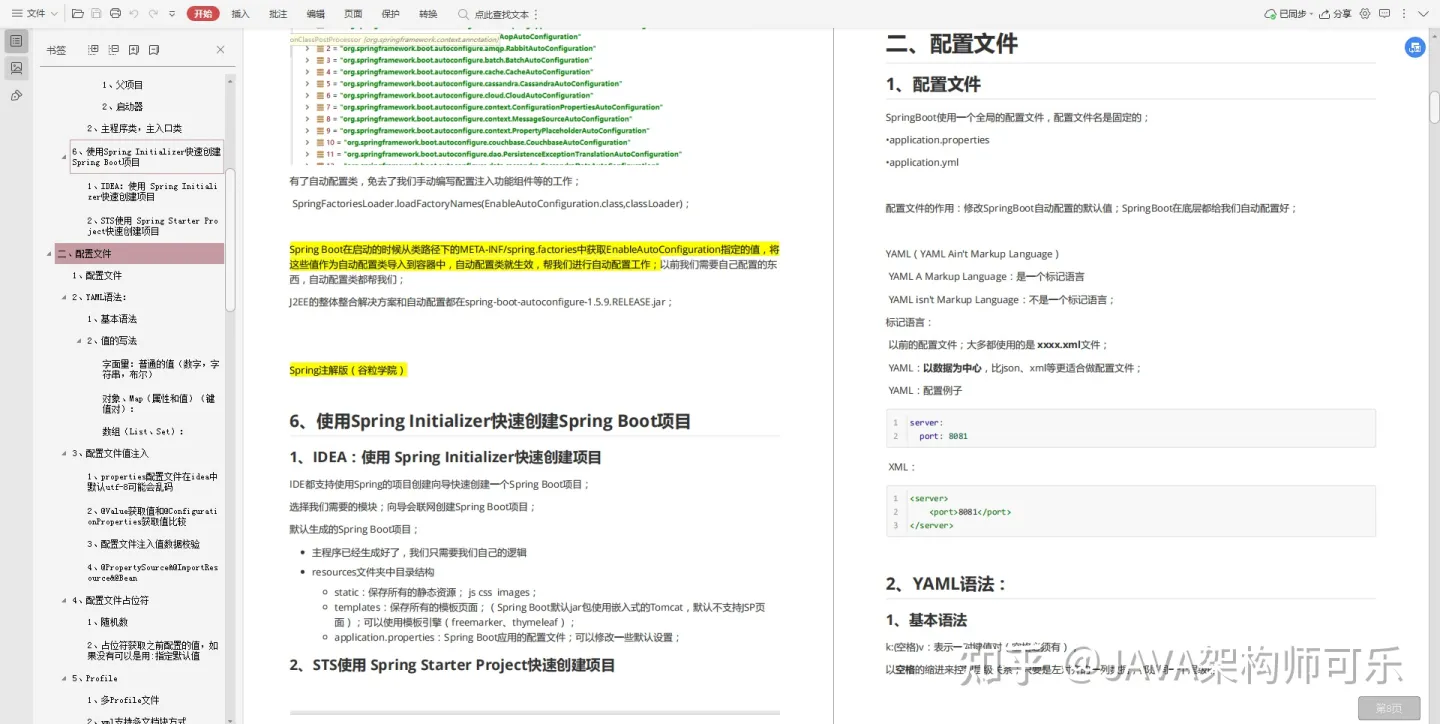Select bookmark 4、@PropertySource&@ImportResource&@Bean
The height and width of the screenshot is (724, 1440).
(152, 572)
